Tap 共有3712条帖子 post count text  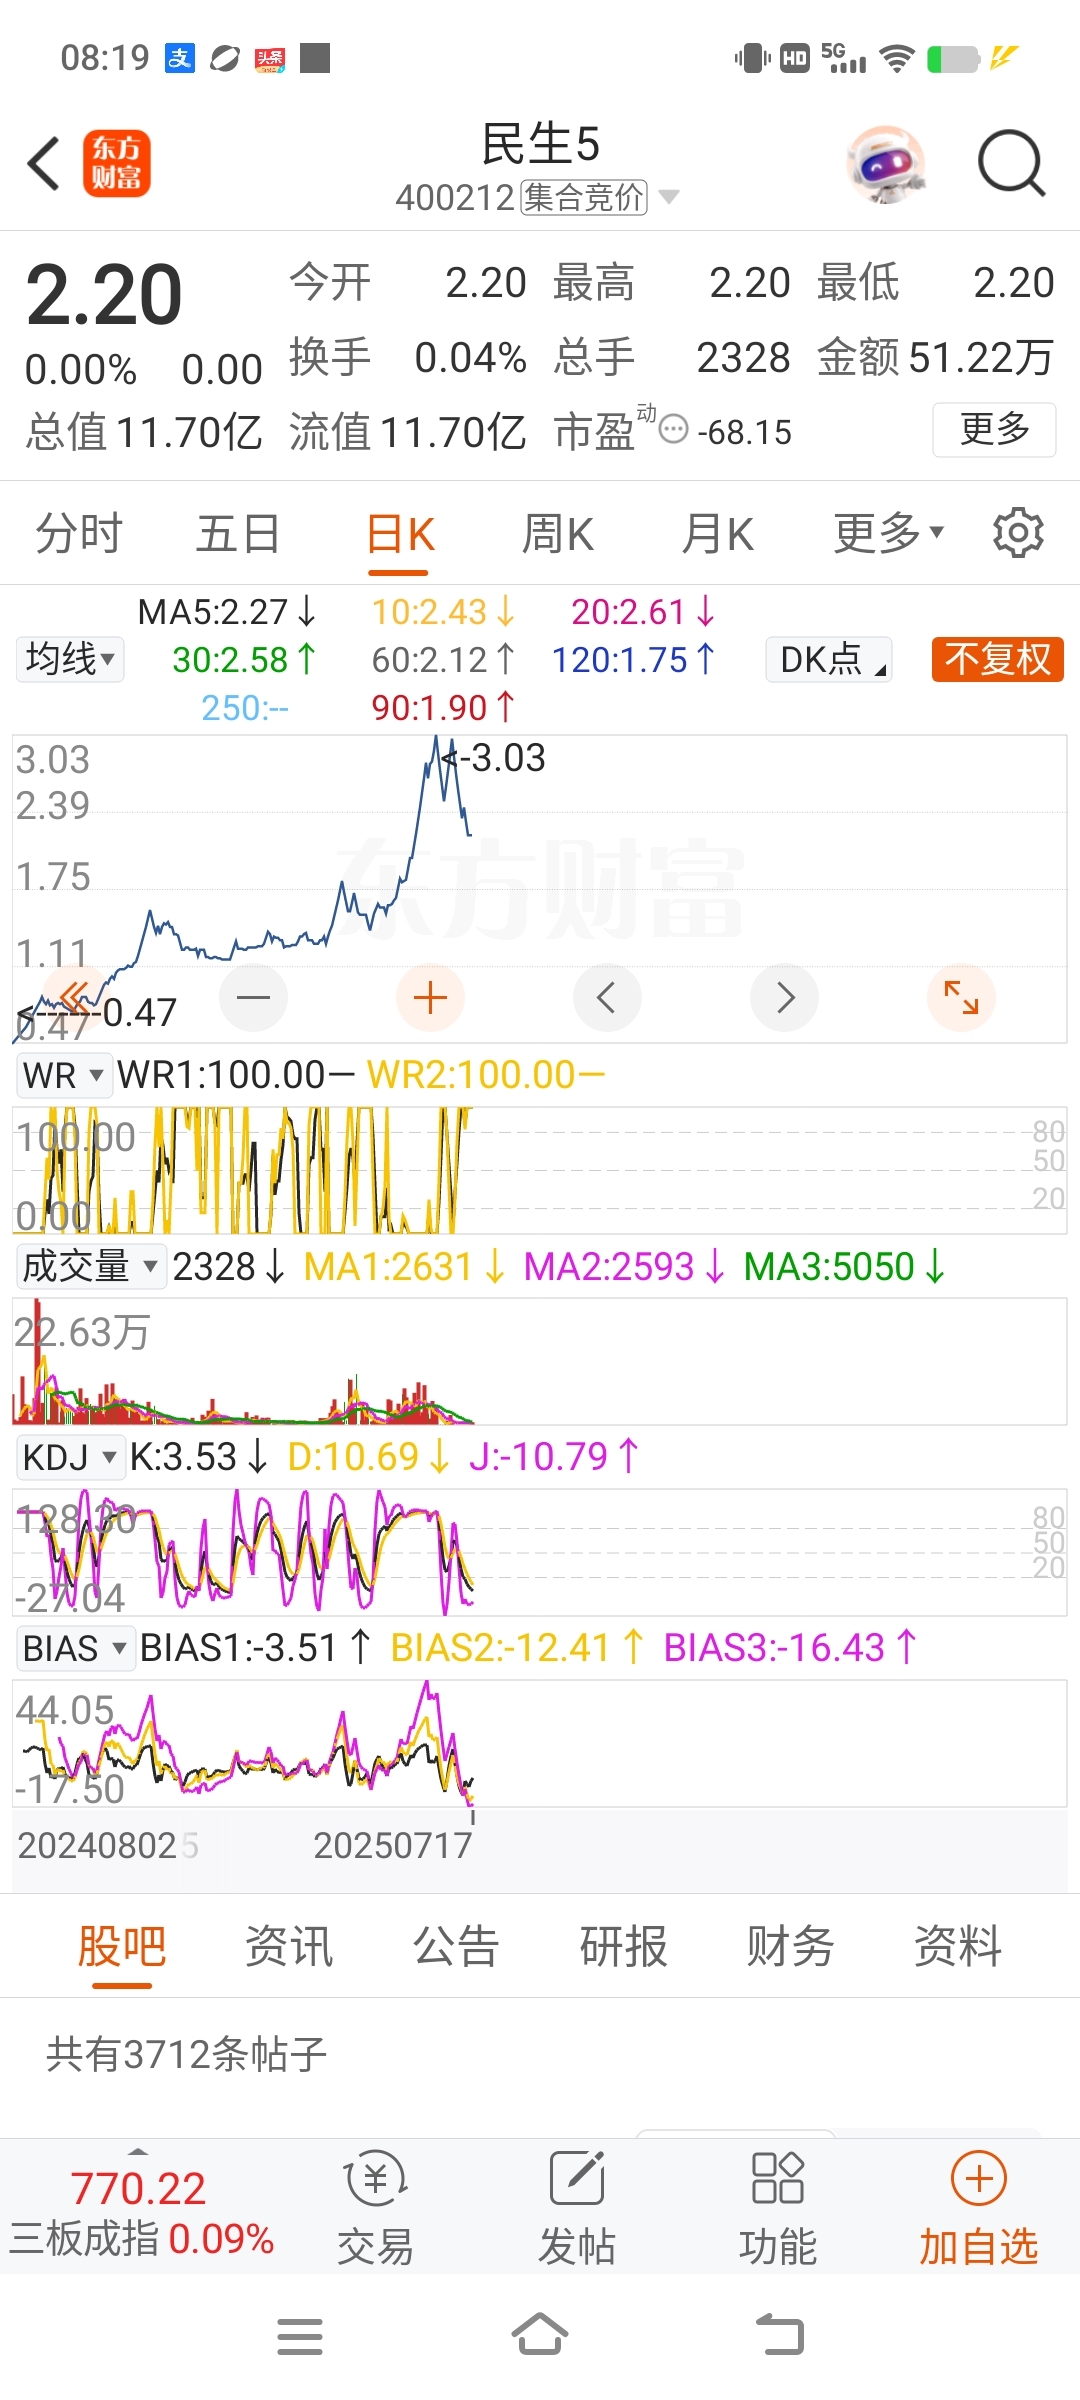[187, 2054]
